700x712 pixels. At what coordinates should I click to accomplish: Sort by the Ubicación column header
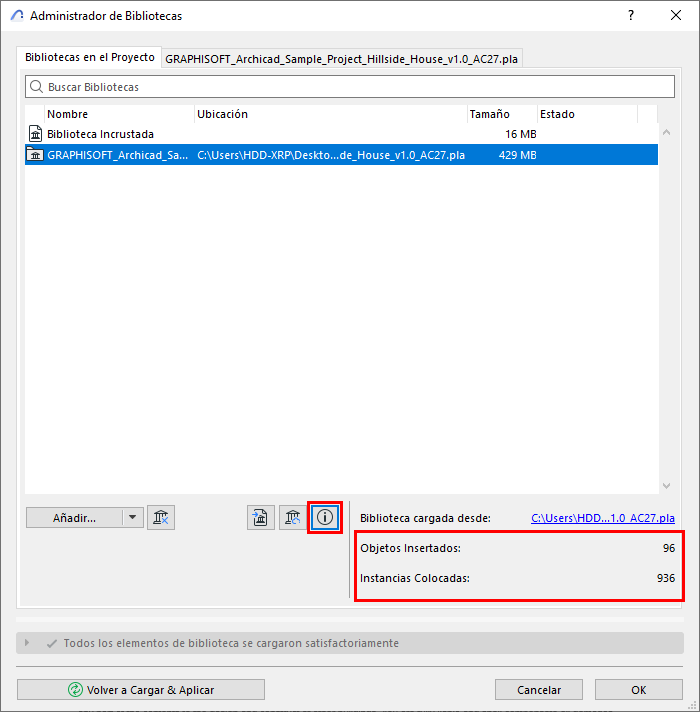(330, 114)
